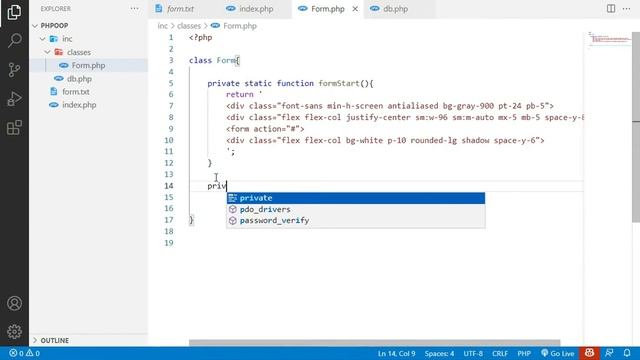Click line number 17 in the gutter

(x=169, y=220)
